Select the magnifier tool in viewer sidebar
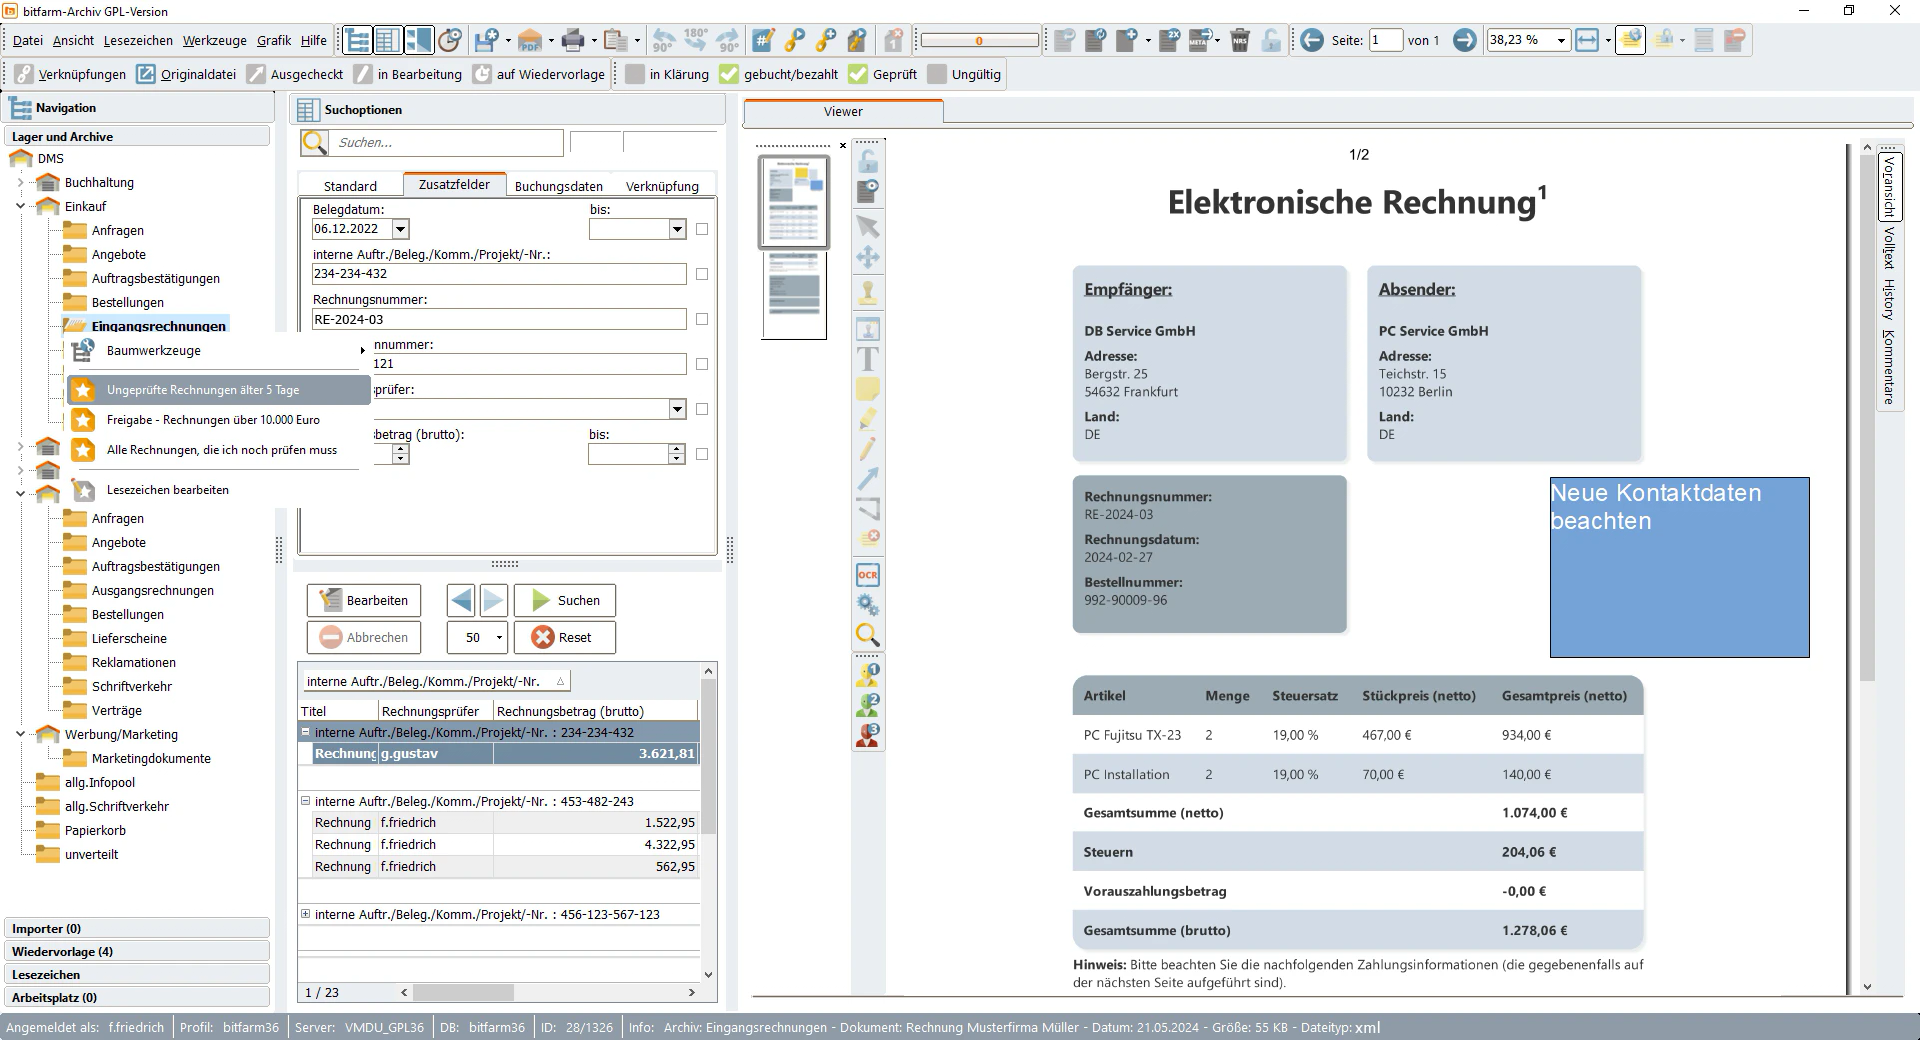This screenshot has width=1920, height=1040. [x=867, y=635]
